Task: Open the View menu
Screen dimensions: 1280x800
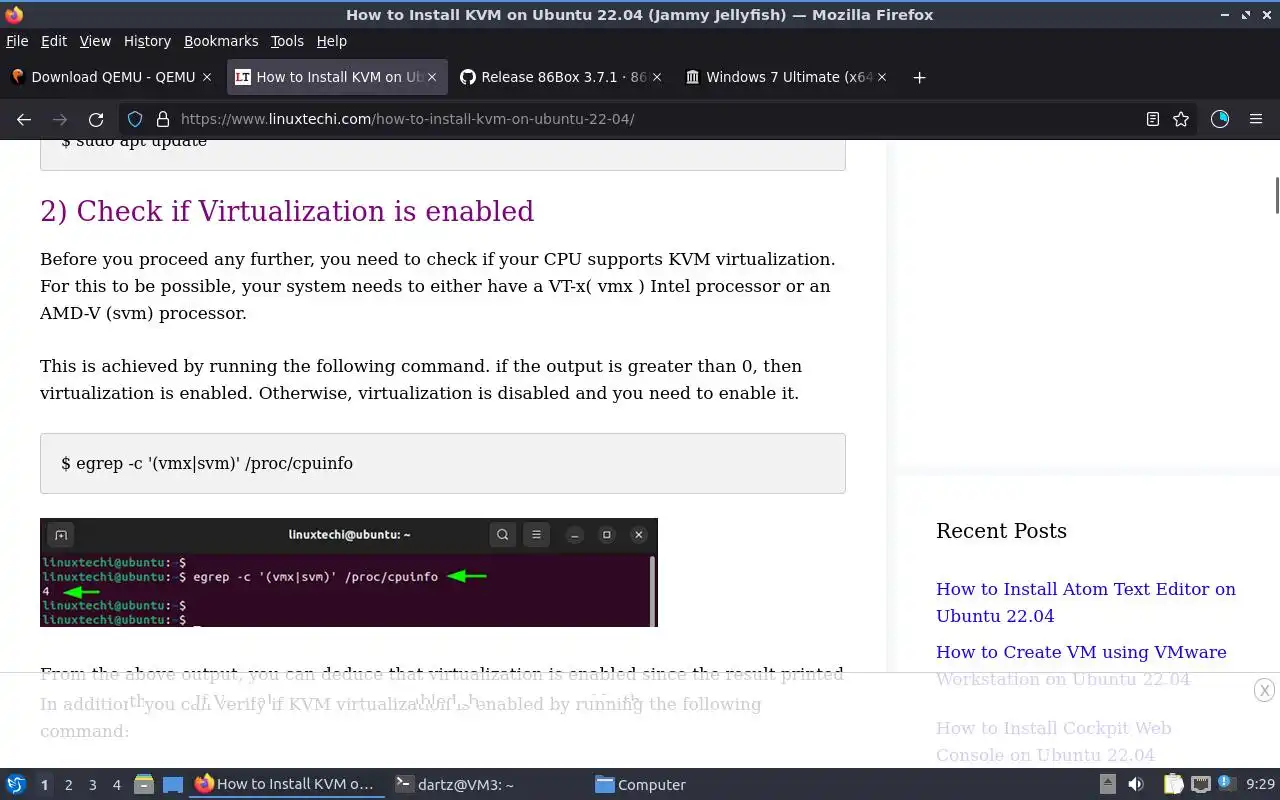Action: 95,41
